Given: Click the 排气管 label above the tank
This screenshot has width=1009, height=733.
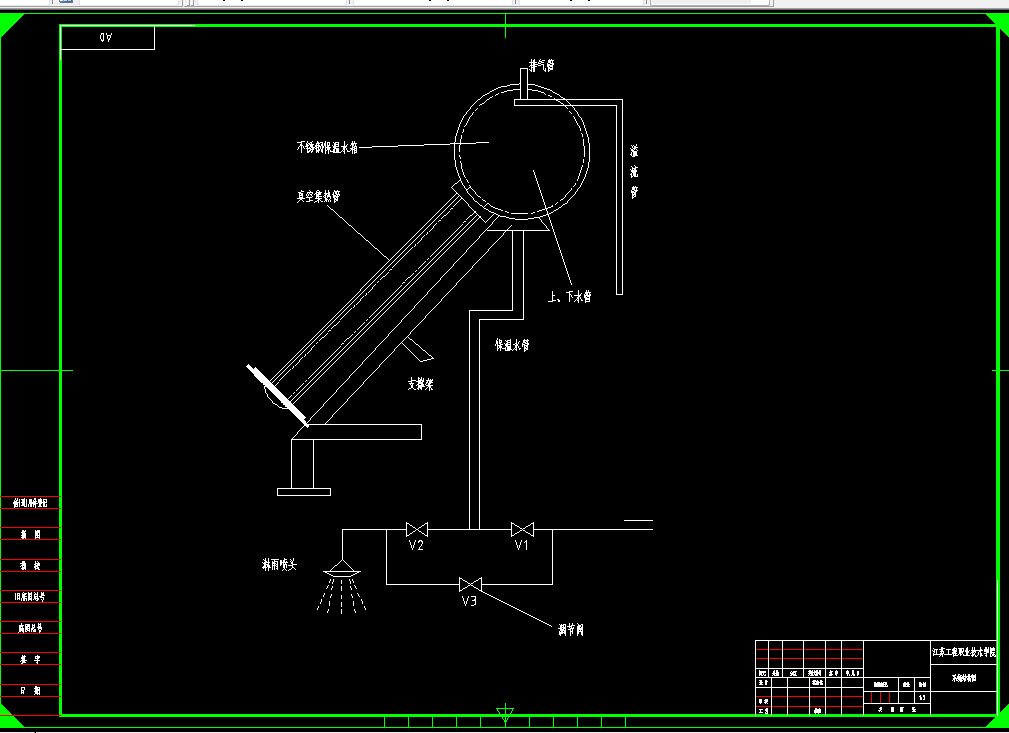Looking at the screenshot, I should 541,66.
